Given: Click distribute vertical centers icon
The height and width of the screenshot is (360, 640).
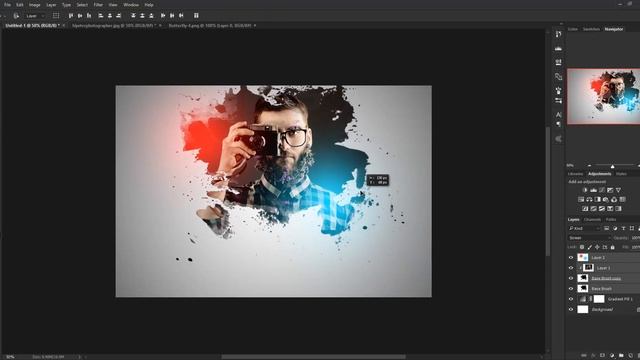Looking at the screenshot, I should (x=142, y=16).
